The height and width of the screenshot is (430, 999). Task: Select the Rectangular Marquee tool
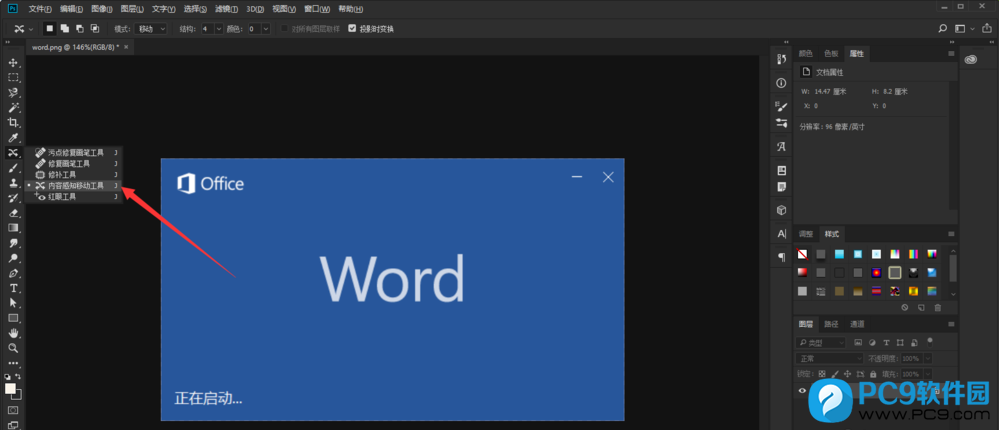pyautogui.click(x=13, y=78)
